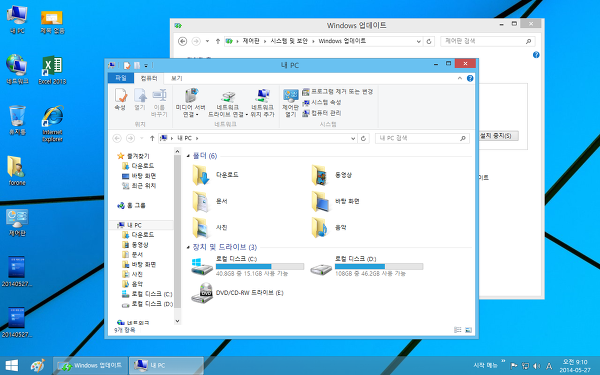Click 시스템 및 보안 breadcrumb in Windows 업데이트
Screen dimensions: 600x375
289,41
